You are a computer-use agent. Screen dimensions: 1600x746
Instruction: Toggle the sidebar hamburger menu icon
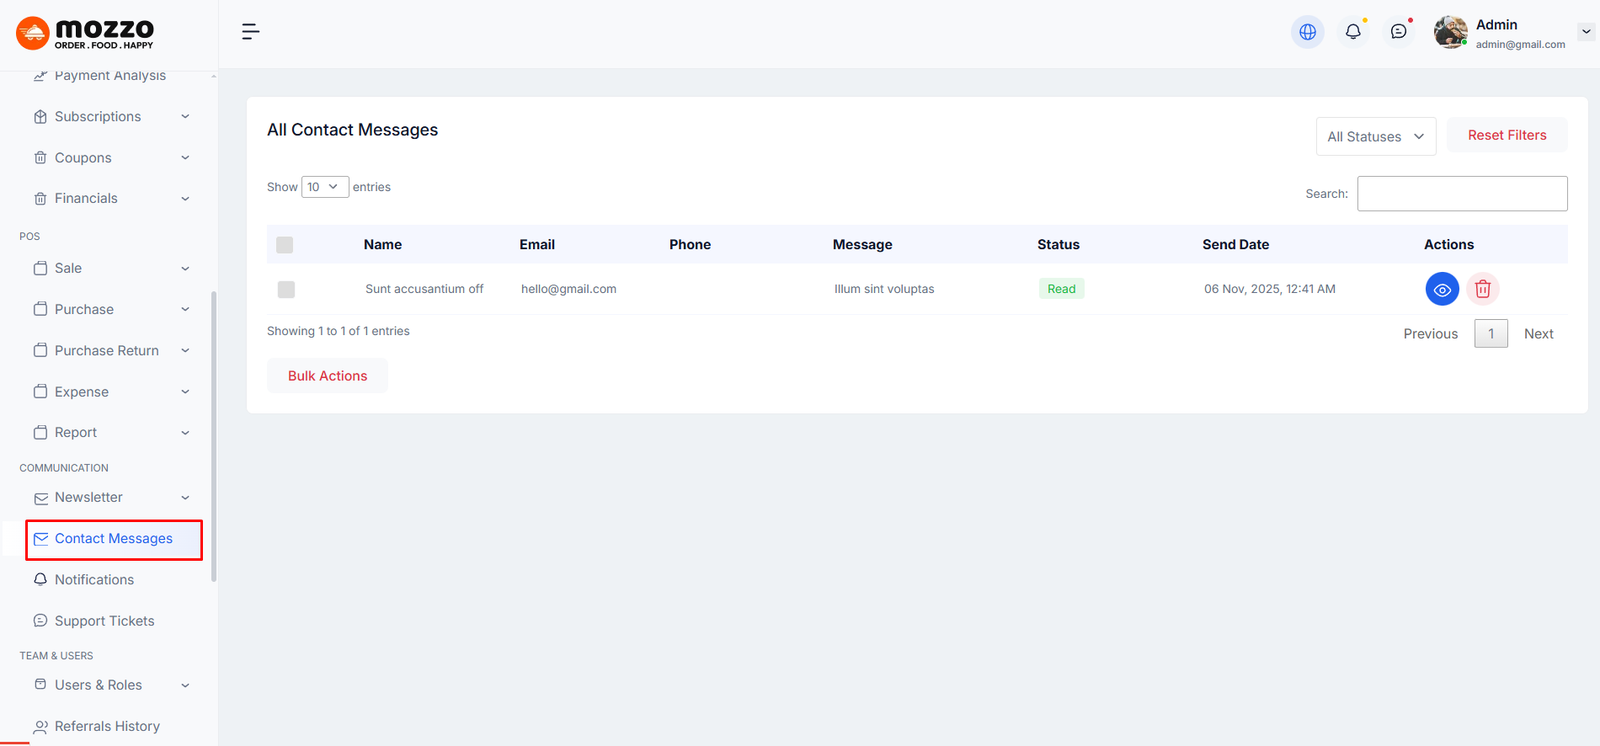(250, 32)
